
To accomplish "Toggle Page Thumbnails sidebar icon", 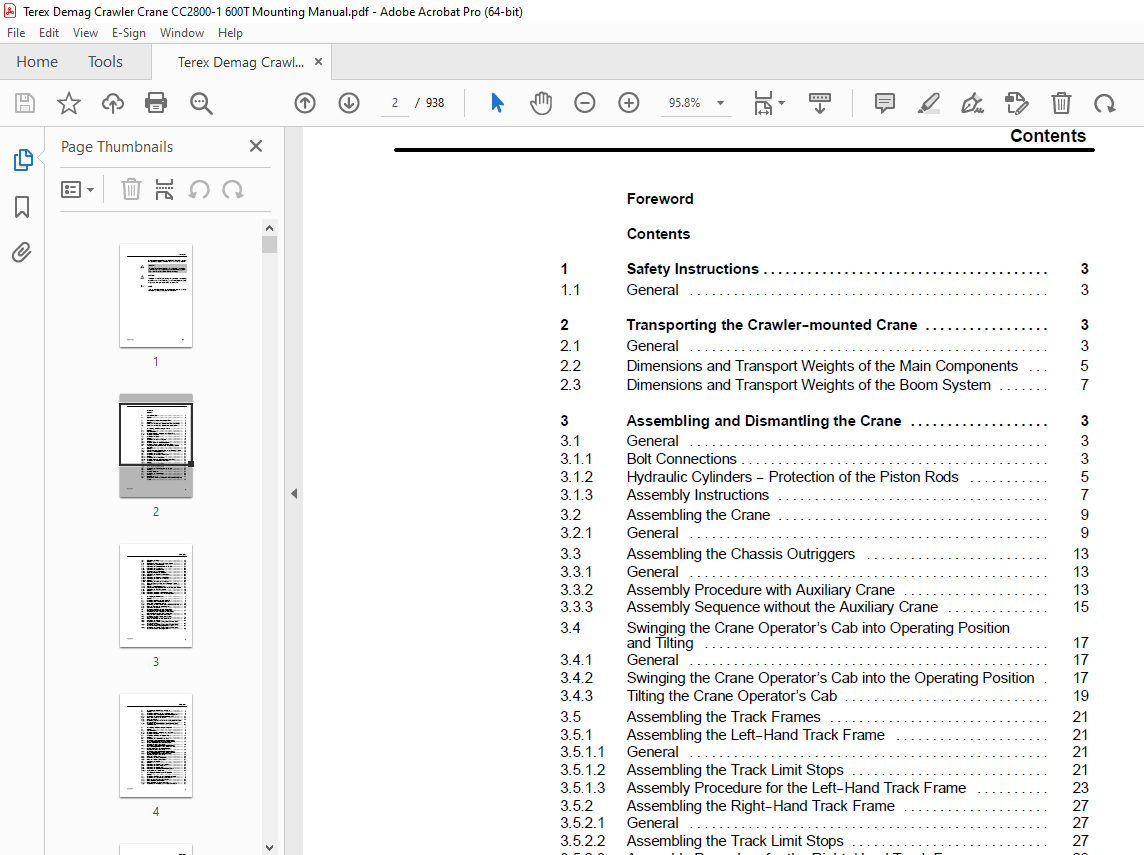I will (x=23, y=160).
